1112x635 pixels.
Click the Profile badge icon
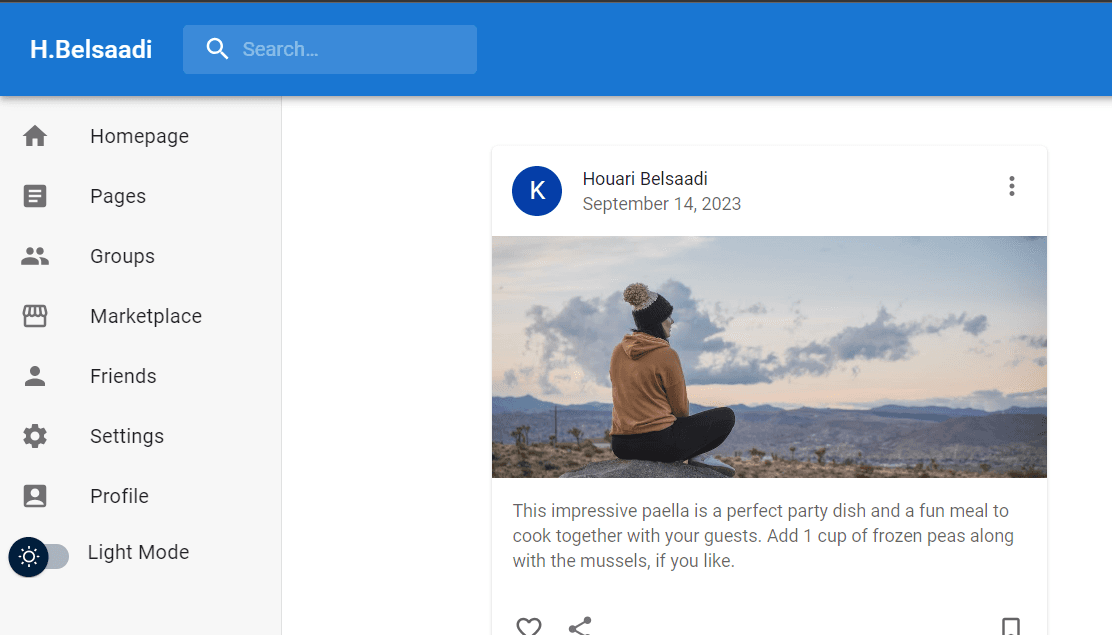coord(35,495)
